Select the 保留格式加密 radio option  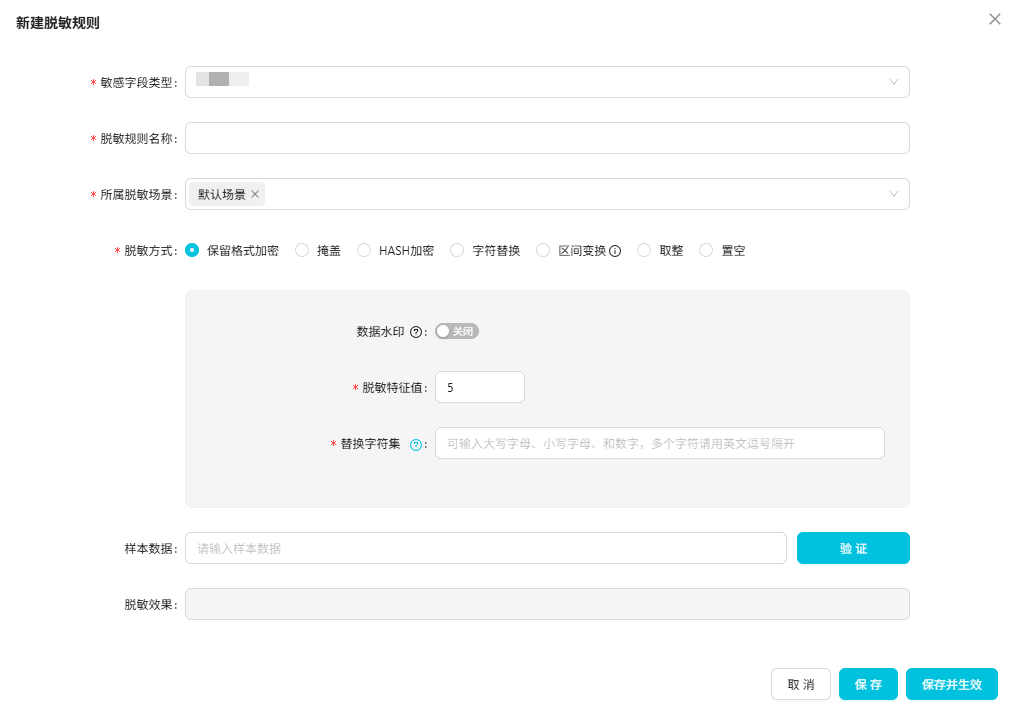point(192,250)
